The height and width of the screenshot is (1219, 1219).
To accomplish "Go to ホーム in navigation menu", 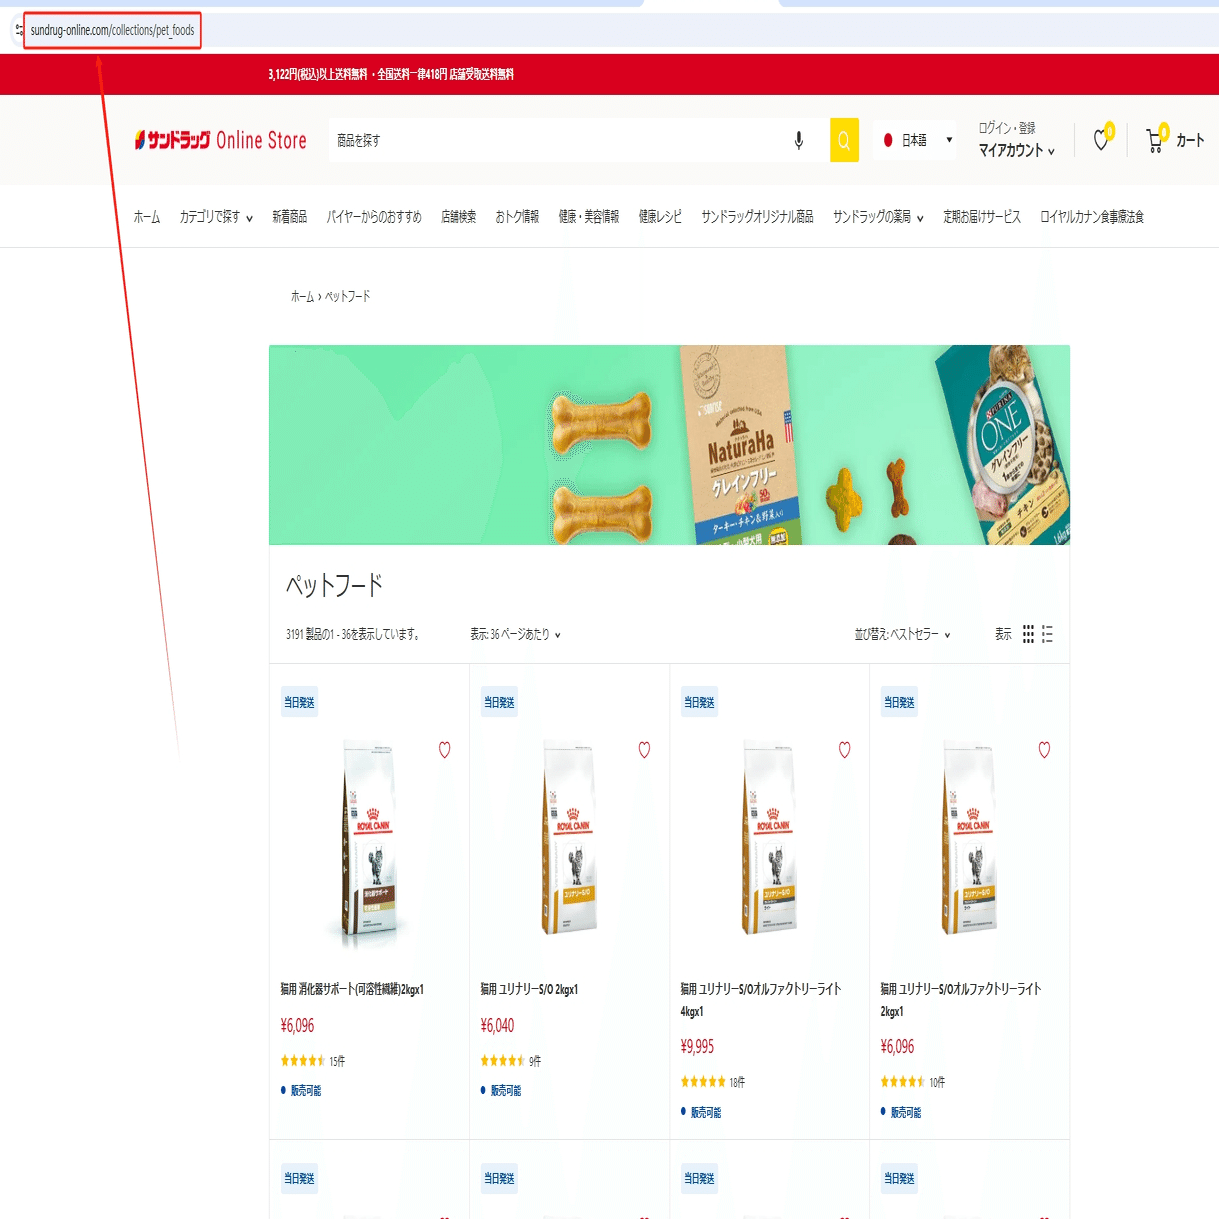I will [147, 216].
